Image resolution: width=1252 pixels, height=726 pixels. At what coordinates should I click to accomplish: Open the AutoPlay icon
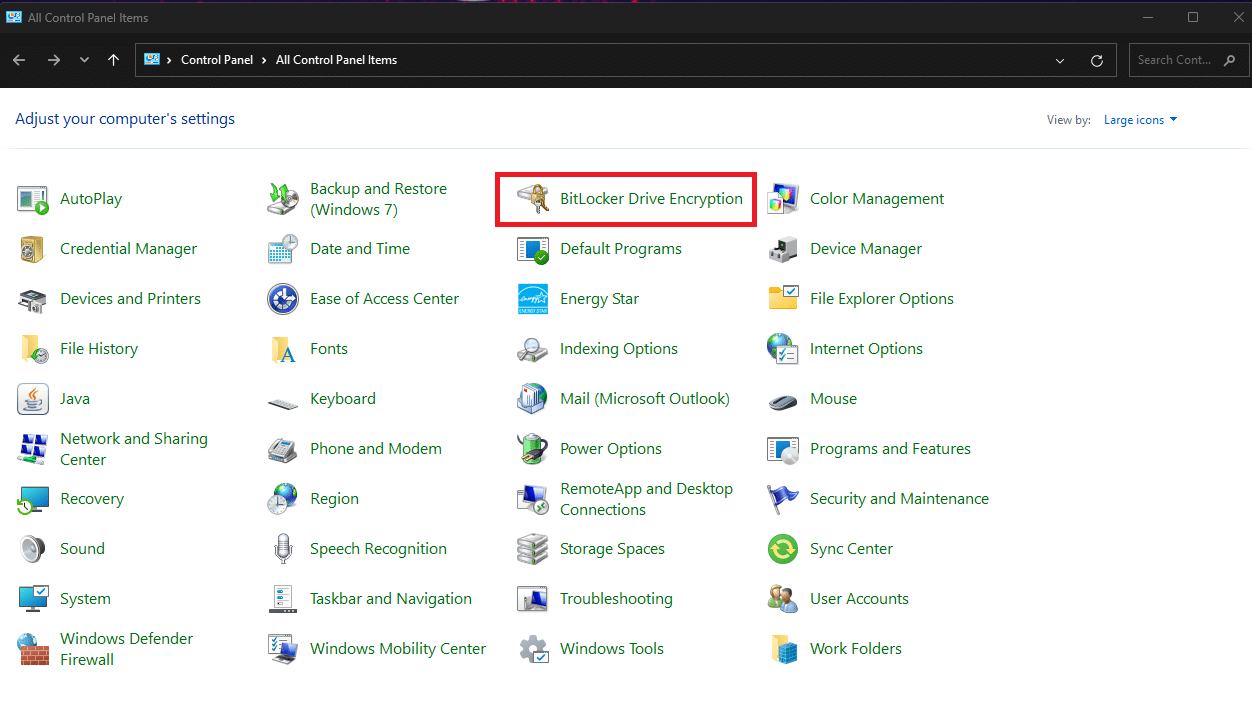click(33, 199)
